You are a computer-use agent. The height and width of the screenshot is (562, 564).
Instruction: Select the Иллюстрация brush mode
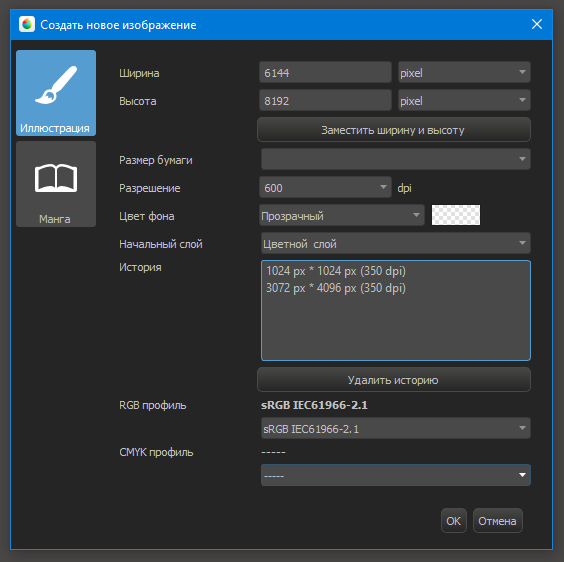[x=56, y=93]
